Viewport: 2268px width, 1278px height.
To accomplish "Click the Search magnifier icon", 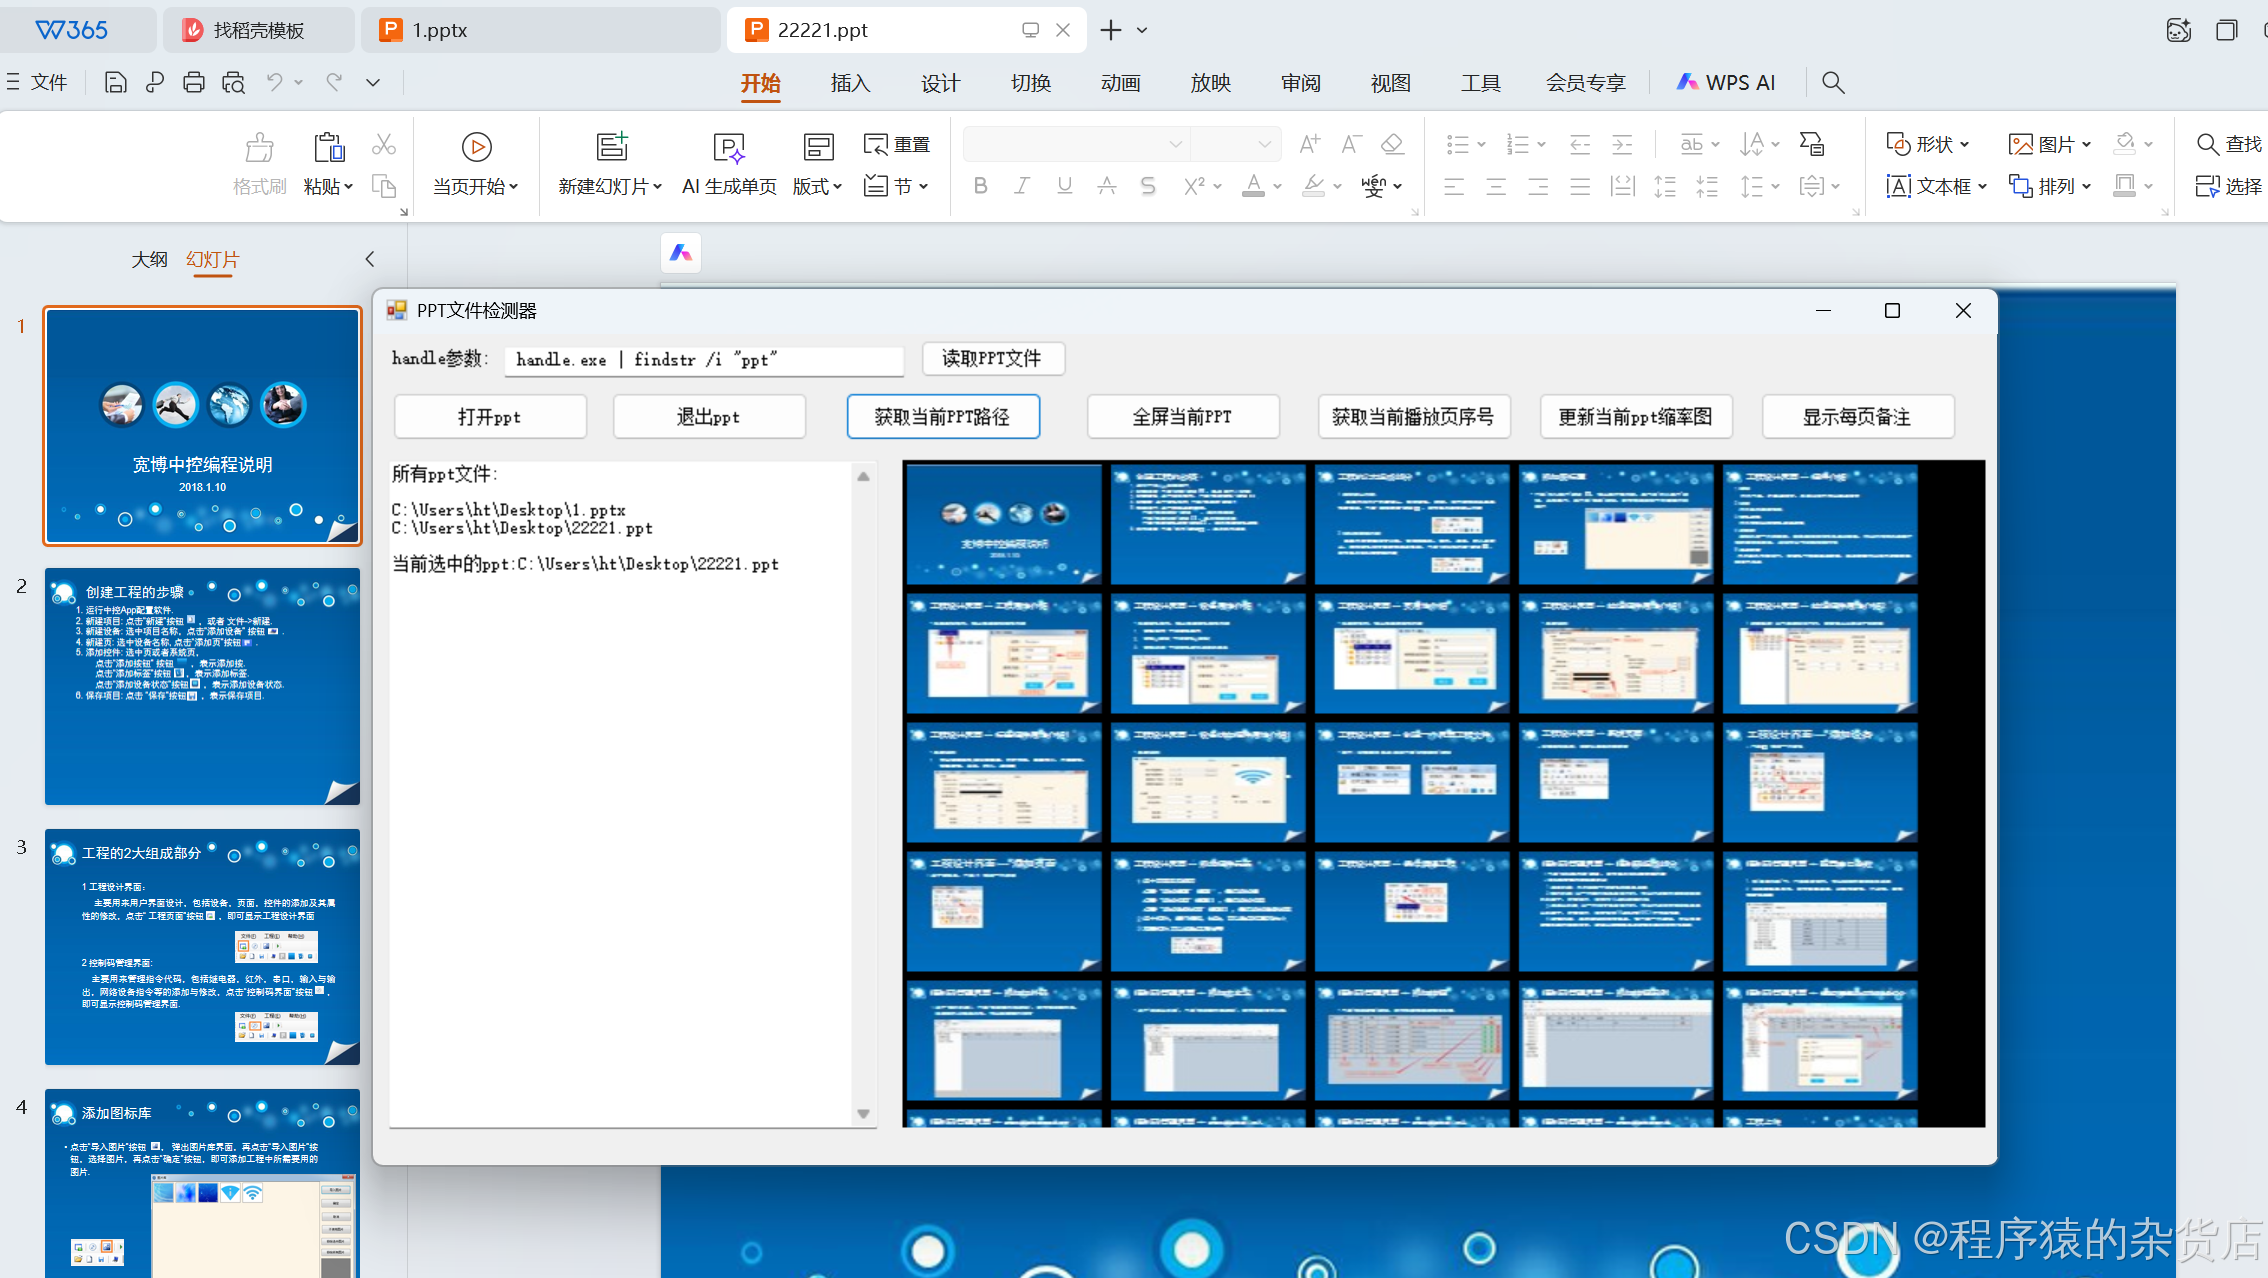I will click(x=1832, y=82).
